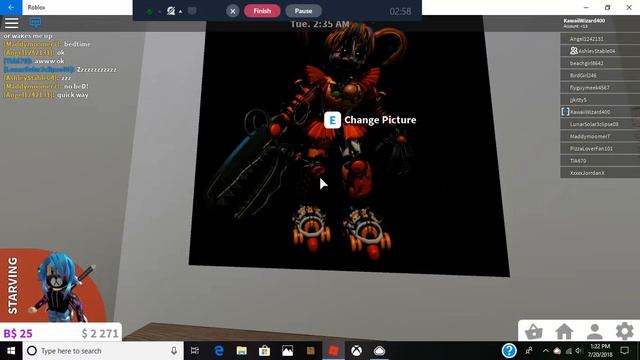Open Task View on taskbar
The image size is (640, 360).
coord(195,351)
